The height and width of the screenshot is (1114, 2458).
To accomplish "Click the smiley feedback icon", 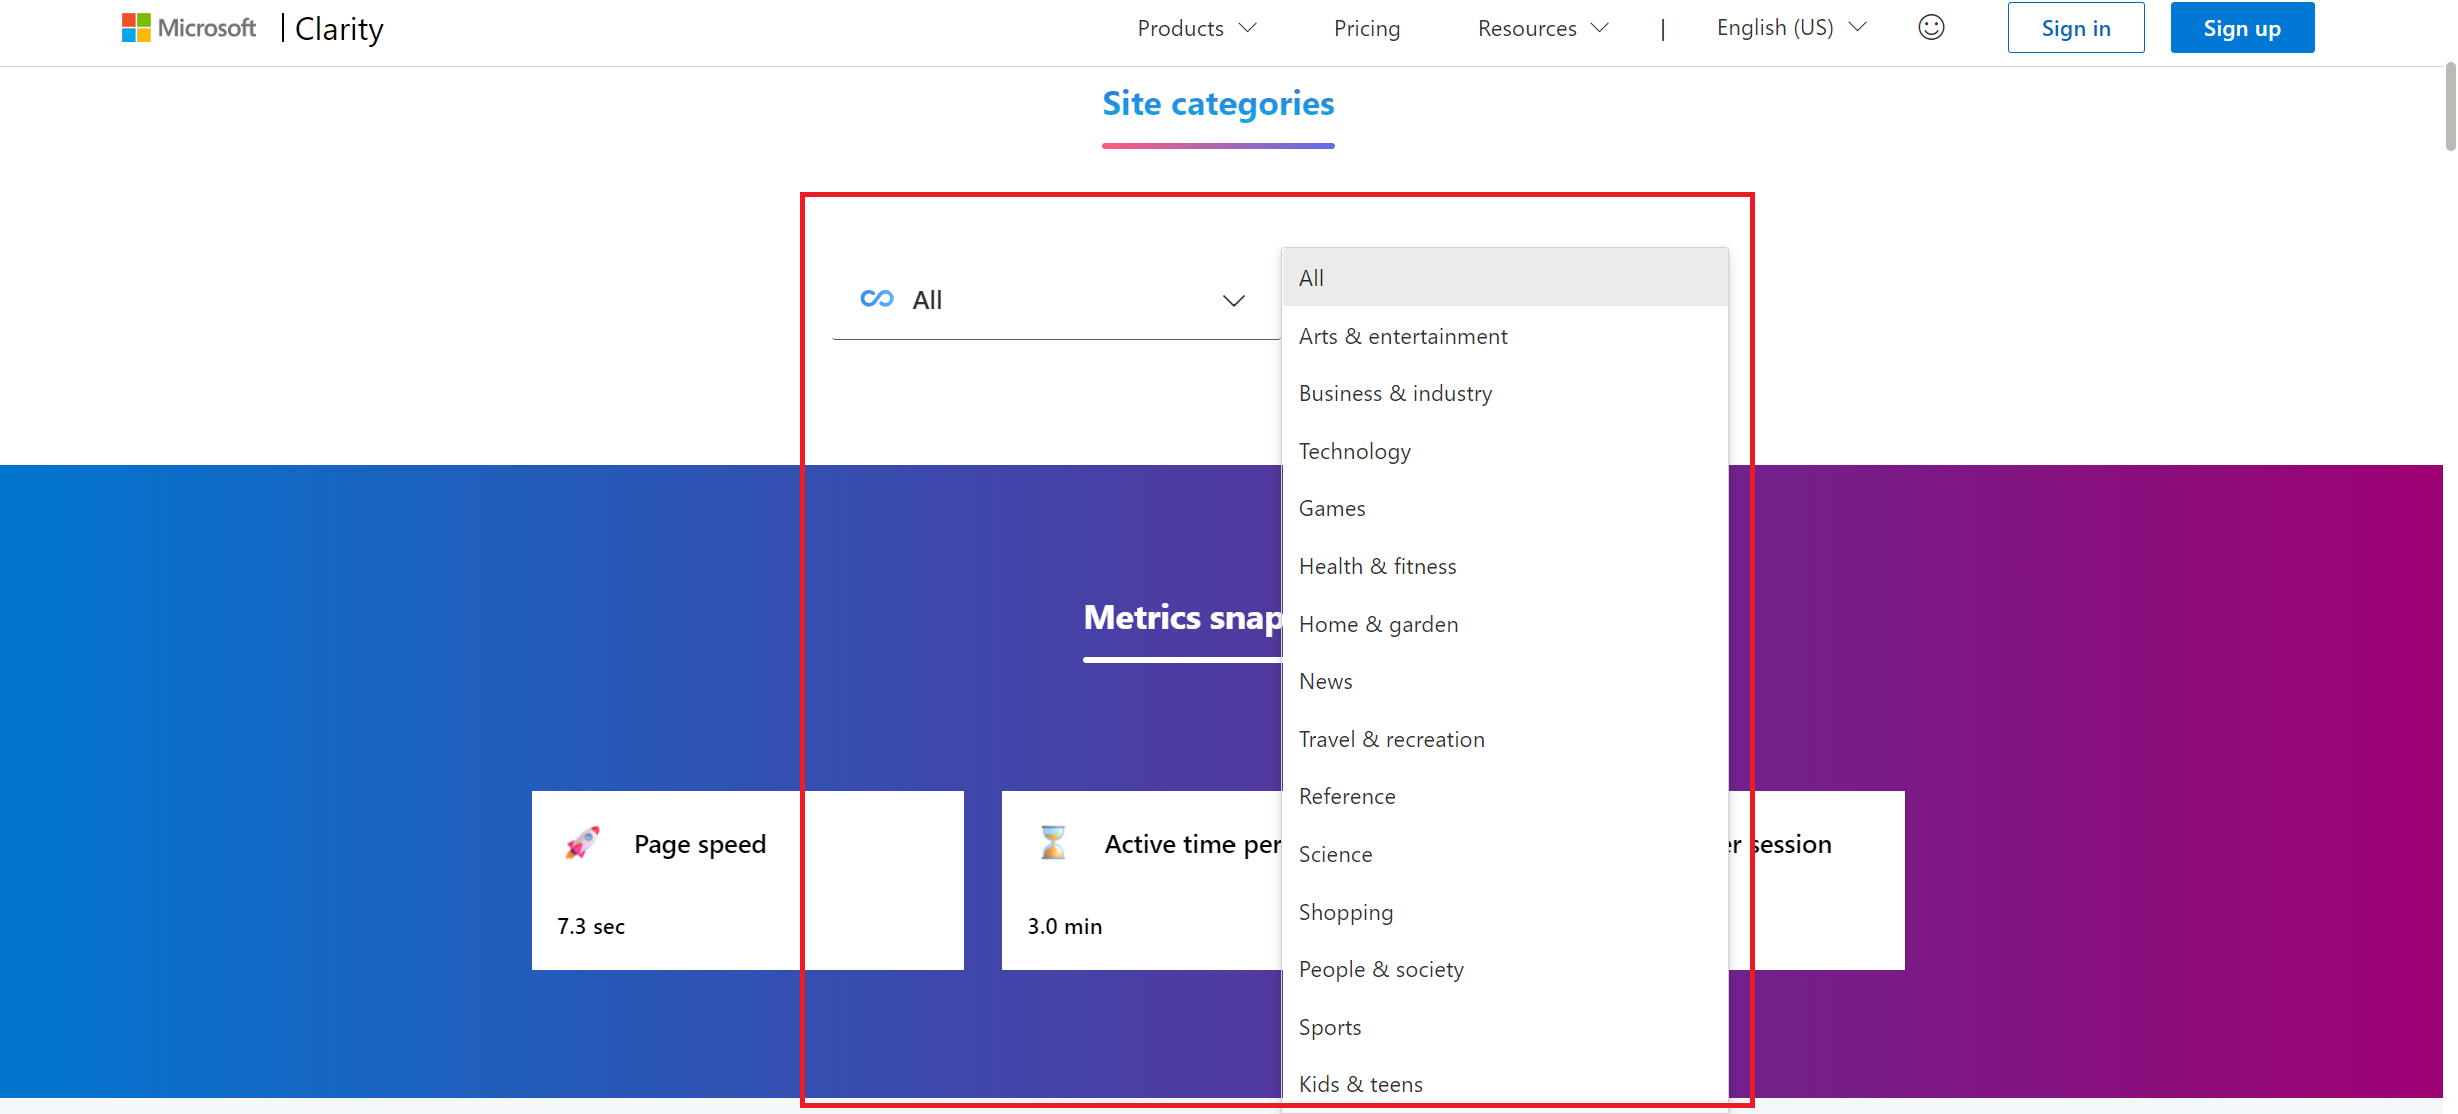I will point(1931,28).
